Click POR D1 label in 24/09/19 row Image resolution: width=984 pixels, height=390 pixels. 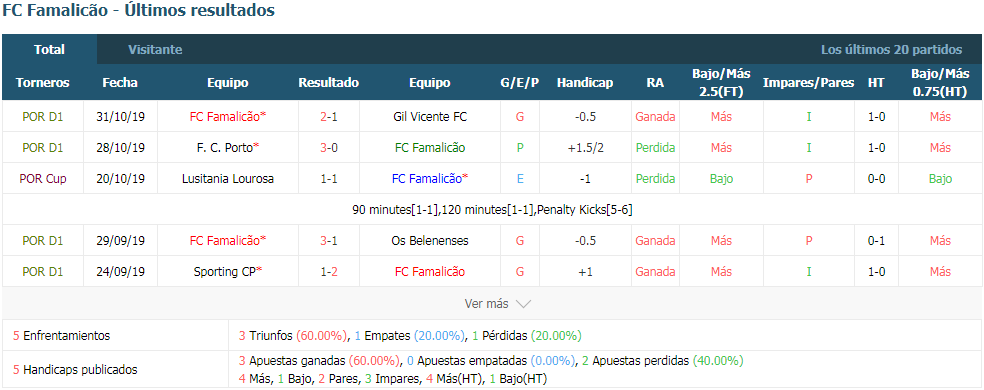[43, 272]
